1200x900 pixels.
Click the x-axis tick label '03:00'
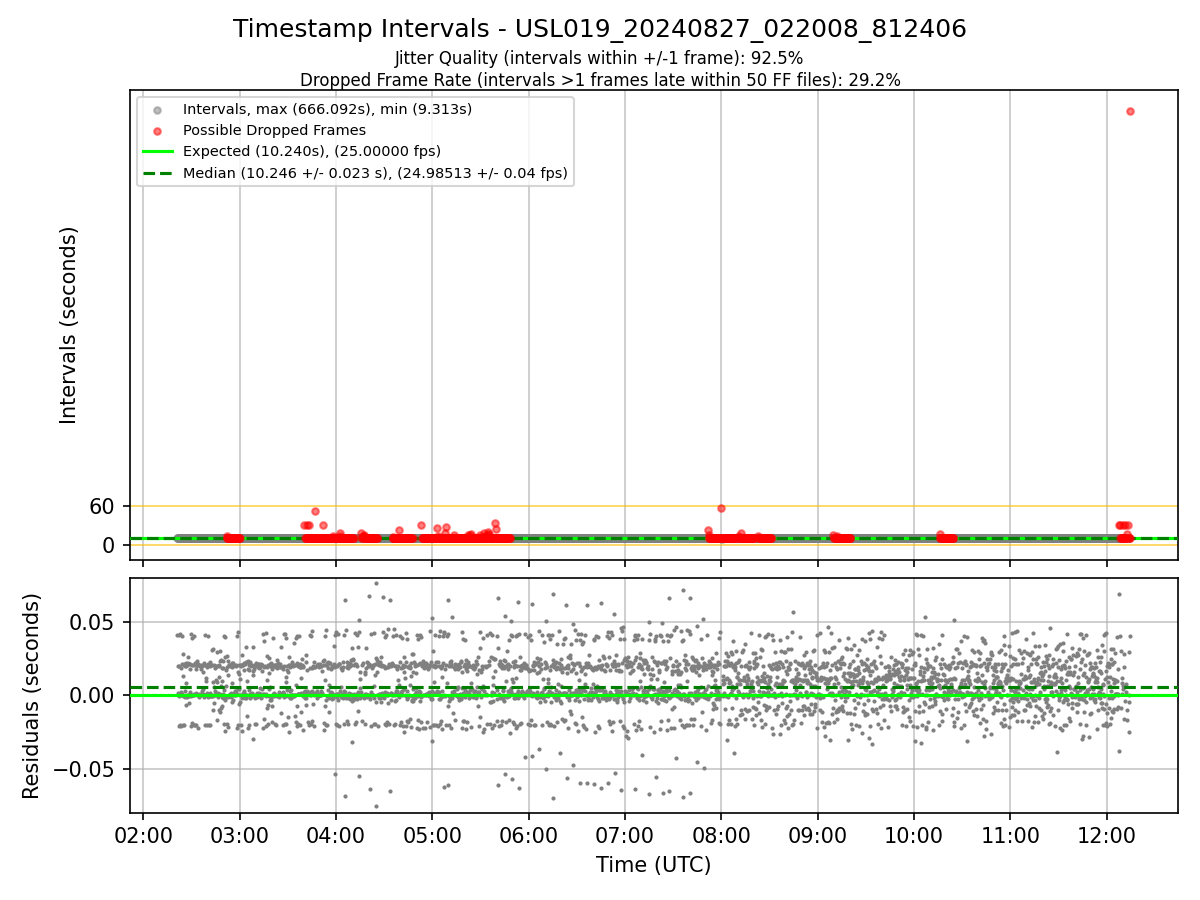[x=239, y=834]
